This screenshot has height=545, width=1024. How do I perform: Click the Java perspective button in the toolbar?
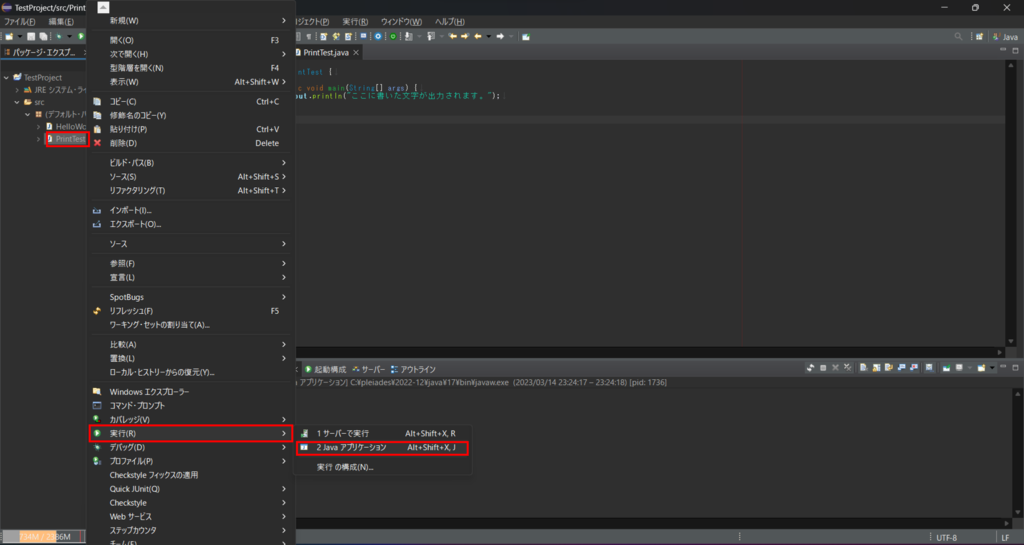point(1004,37)
